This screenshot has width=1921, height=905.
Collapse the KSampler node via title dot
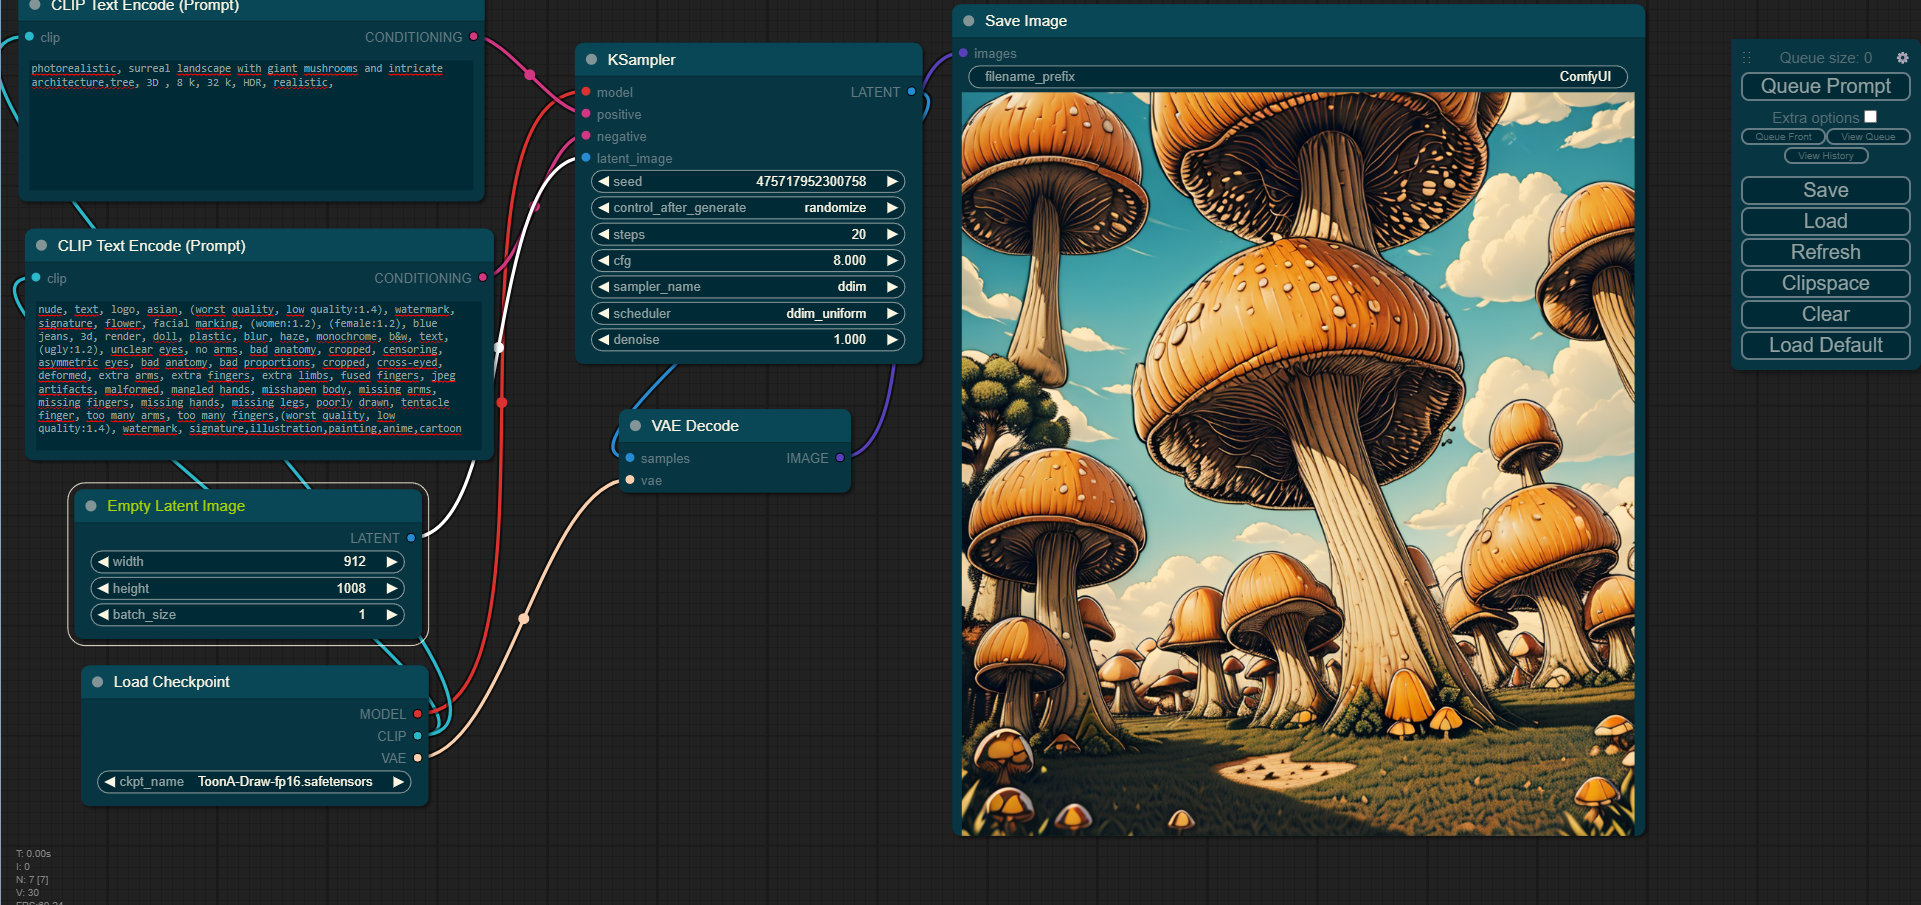point(591,60)
